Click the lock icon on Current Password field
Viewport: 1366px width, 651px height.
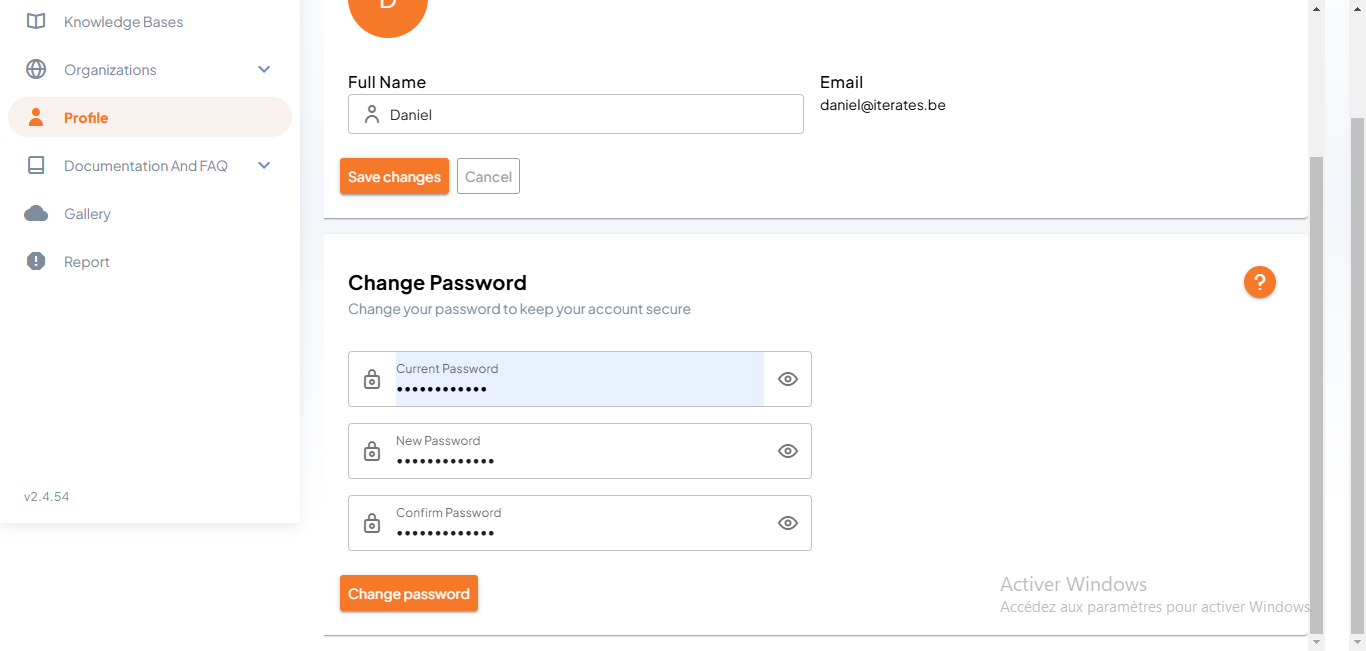coord(372,379)
